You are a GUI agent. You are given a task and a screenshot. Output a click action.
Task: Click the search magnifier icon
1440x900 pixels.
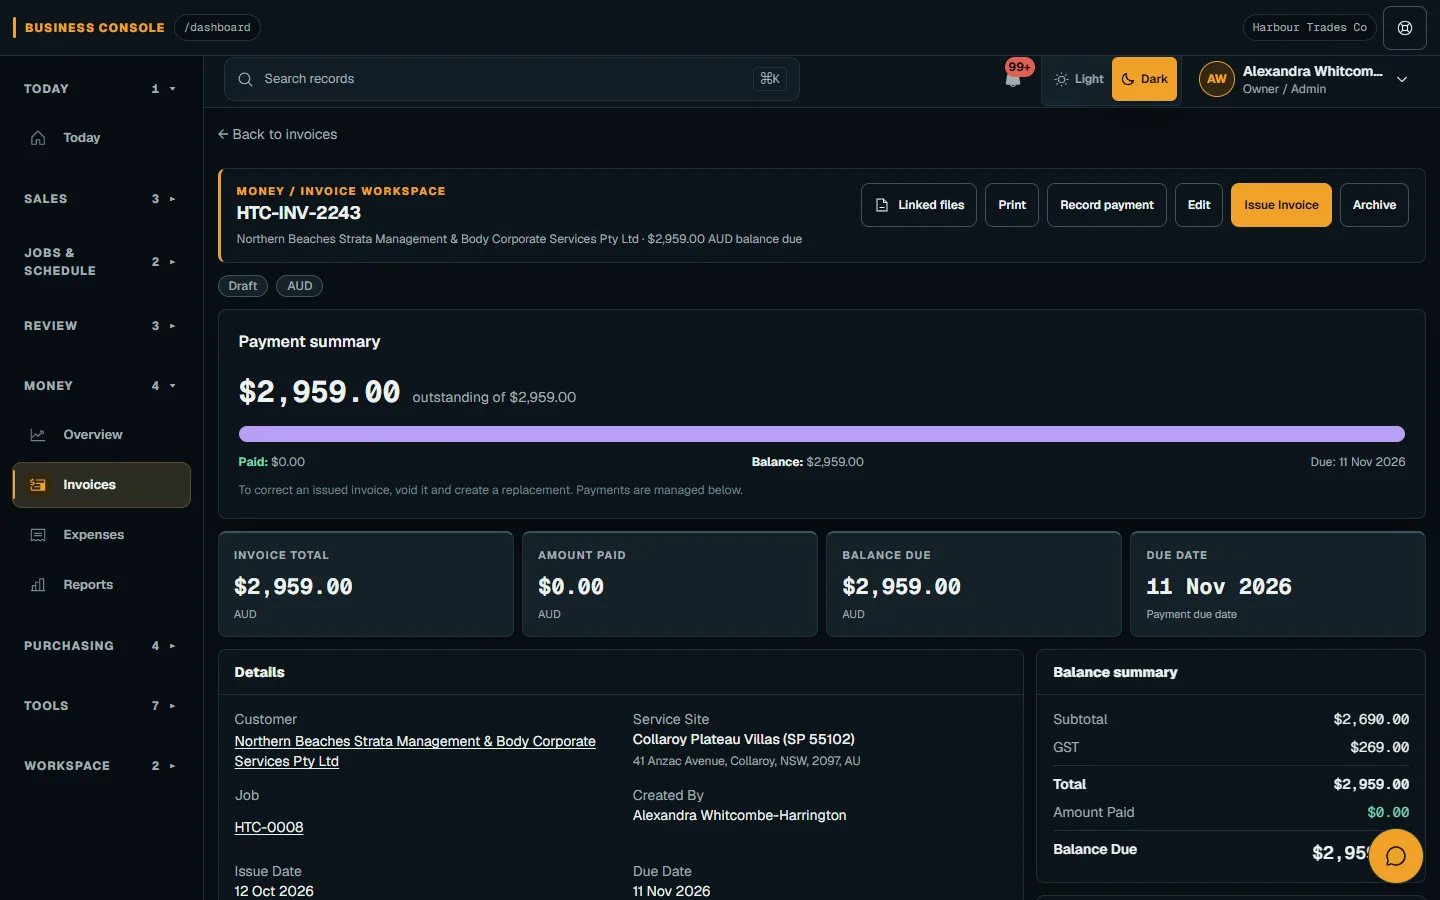click(245, 79)
